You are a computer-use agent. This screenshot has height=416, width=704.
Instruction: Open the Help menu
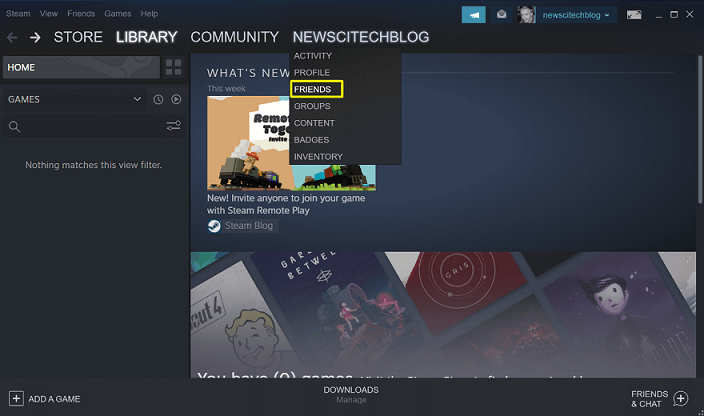(x=149, y=13)
